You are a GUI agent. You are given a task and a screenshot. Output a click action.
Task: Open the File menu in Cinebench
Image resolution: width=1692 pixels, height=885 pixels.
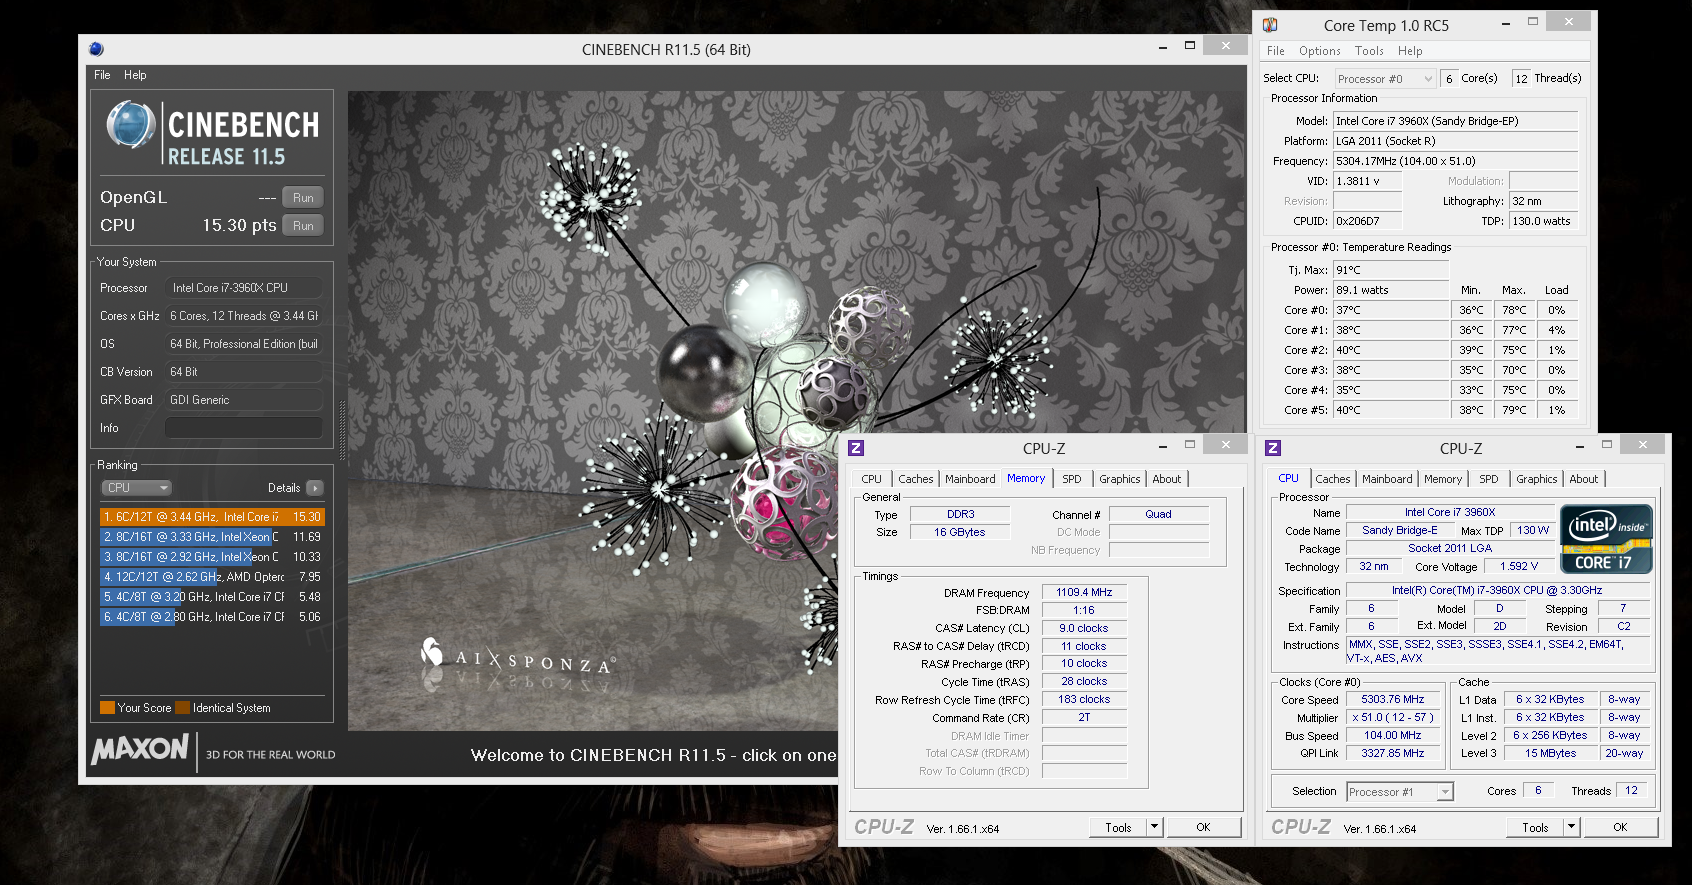[x=102, y=75]
